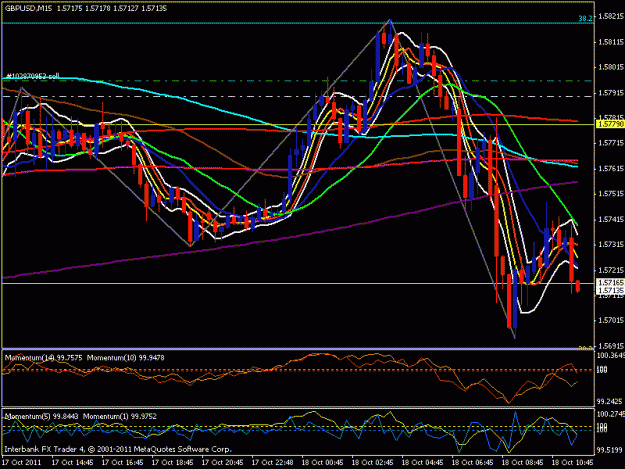Viewport: 625px width, 469px height.
Task: Click the 17 Oct 2011 time label
Action: 22,463
